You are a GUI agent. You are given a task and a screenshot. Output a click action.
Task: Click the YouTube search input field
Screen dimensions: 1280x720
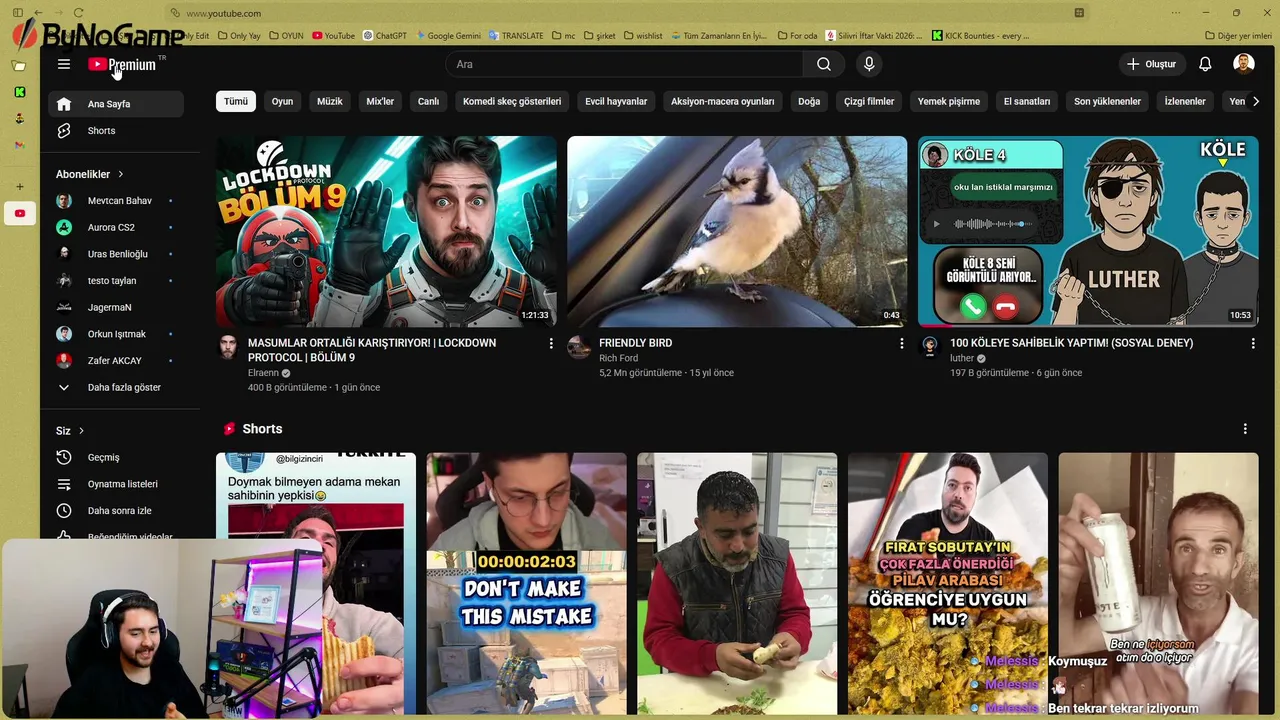point(624,64)
